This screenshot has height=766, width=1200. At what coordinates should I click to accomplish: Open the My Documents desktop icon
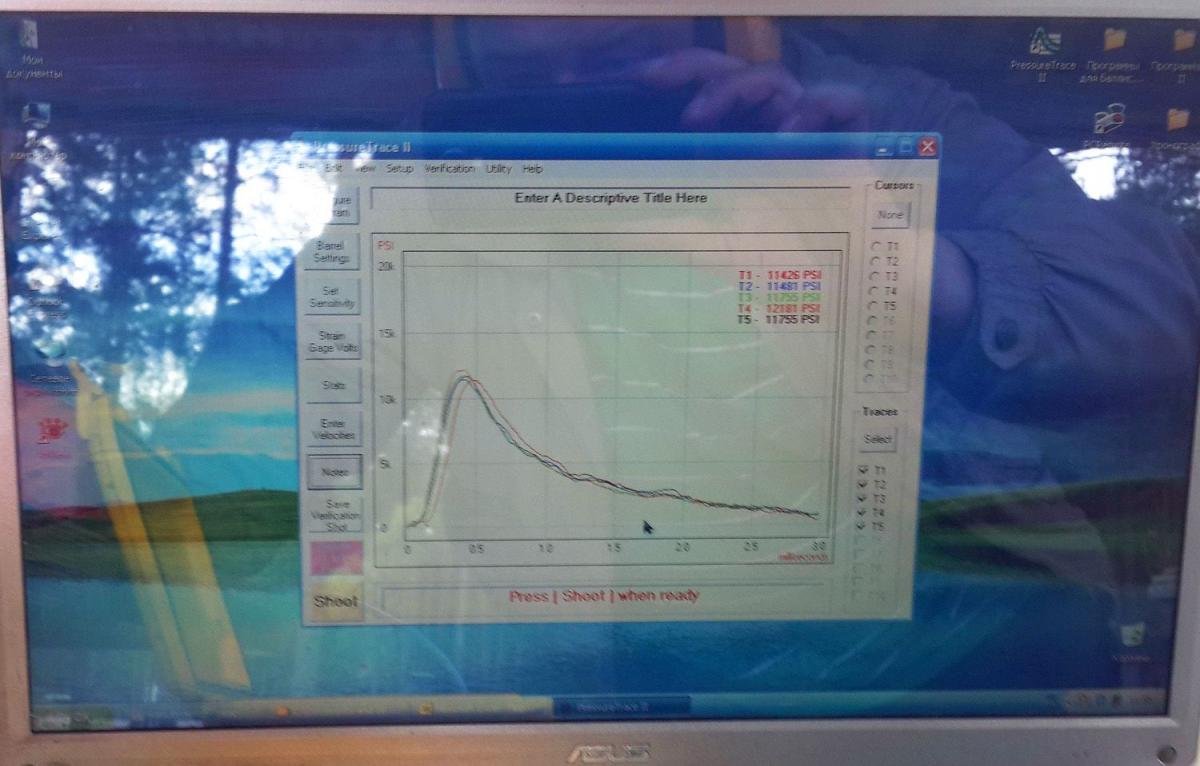(31, 40)
